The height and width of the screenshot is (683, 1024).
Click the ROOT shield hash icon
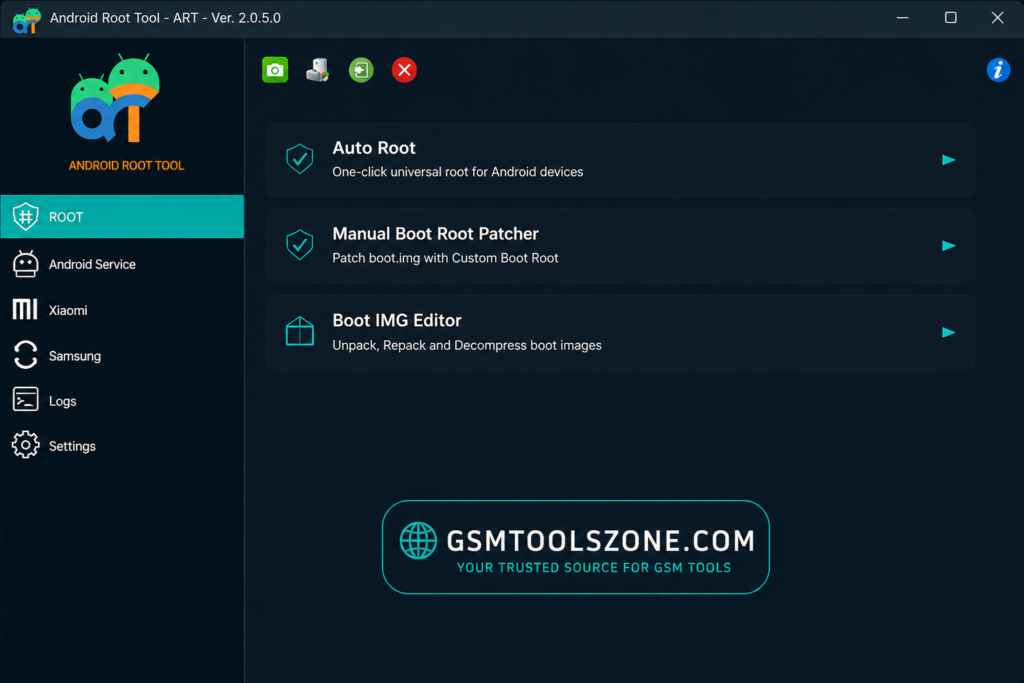25,216
